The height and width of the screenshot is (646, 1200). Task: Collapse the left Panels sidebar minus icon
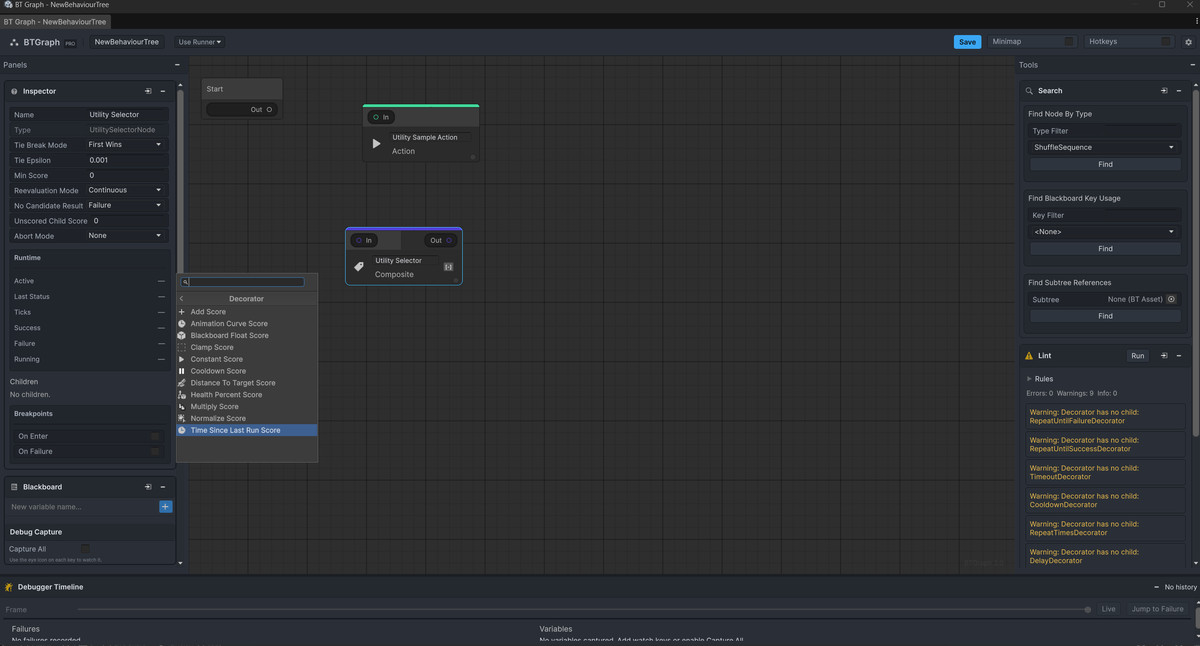(177, 65)
